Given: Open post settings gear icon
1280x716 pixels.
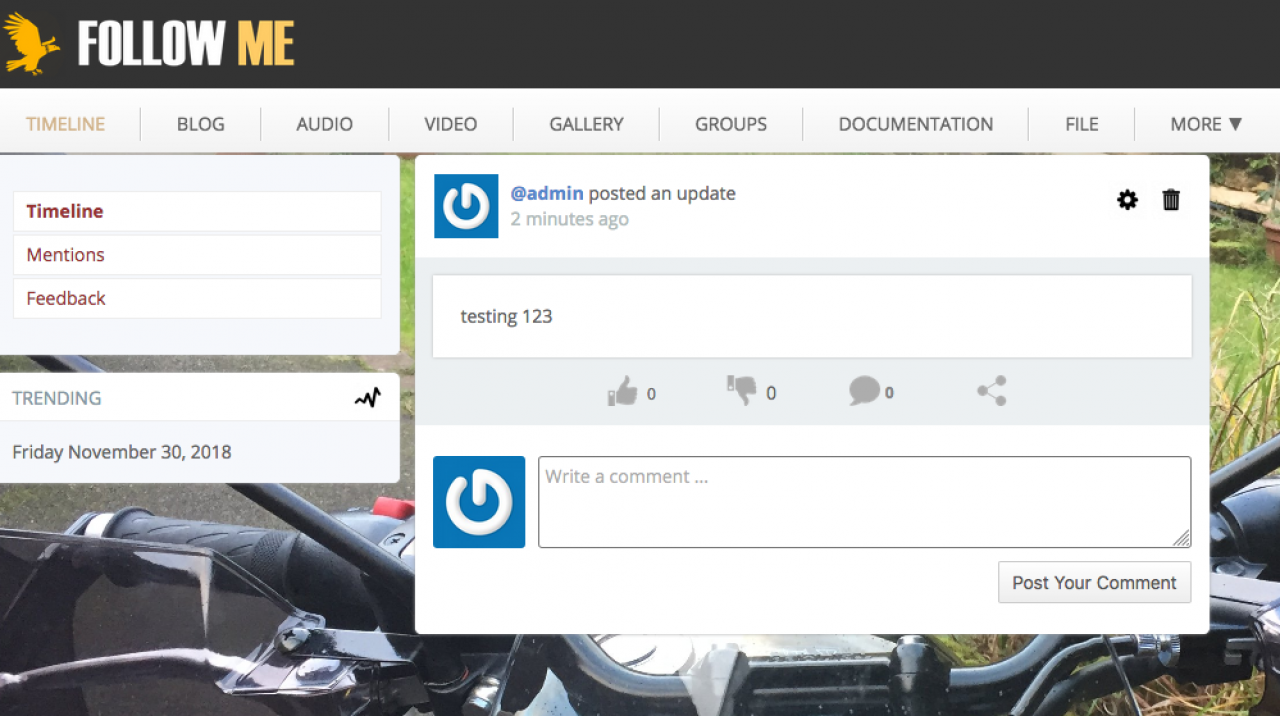Looking at the screenshot, I should tap(1127, 200).
